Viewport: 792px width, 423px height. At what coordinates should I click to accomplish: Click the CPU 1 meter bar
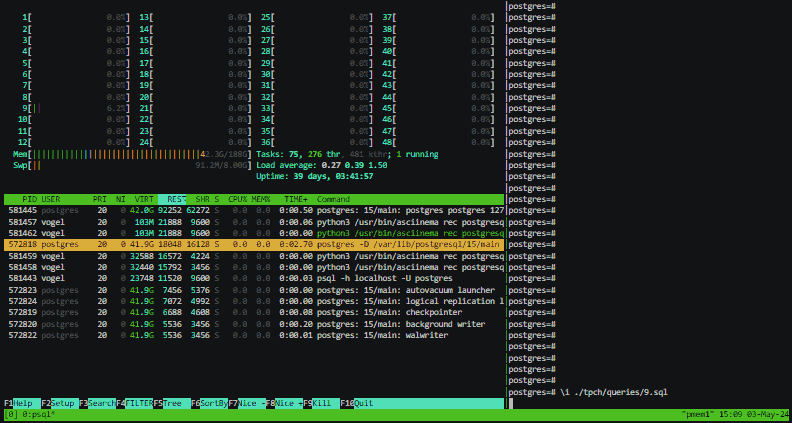[76, 17]
